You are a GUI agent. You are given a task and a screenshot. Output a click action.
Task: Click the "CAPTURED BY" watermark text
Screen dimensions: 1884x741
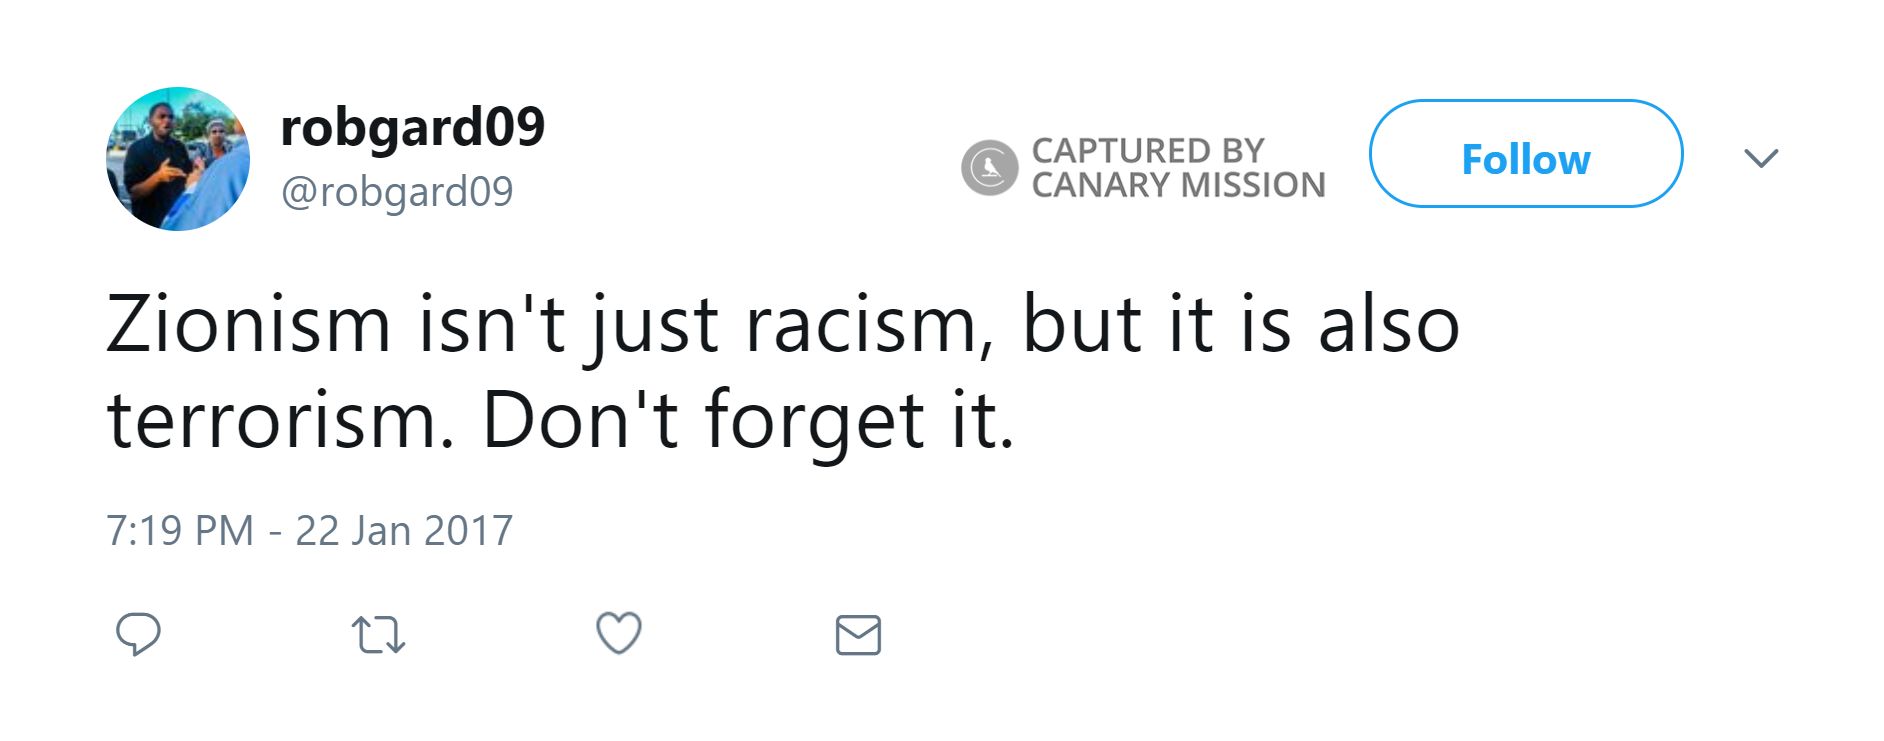pyautogui.click(x=1148, y=150)
